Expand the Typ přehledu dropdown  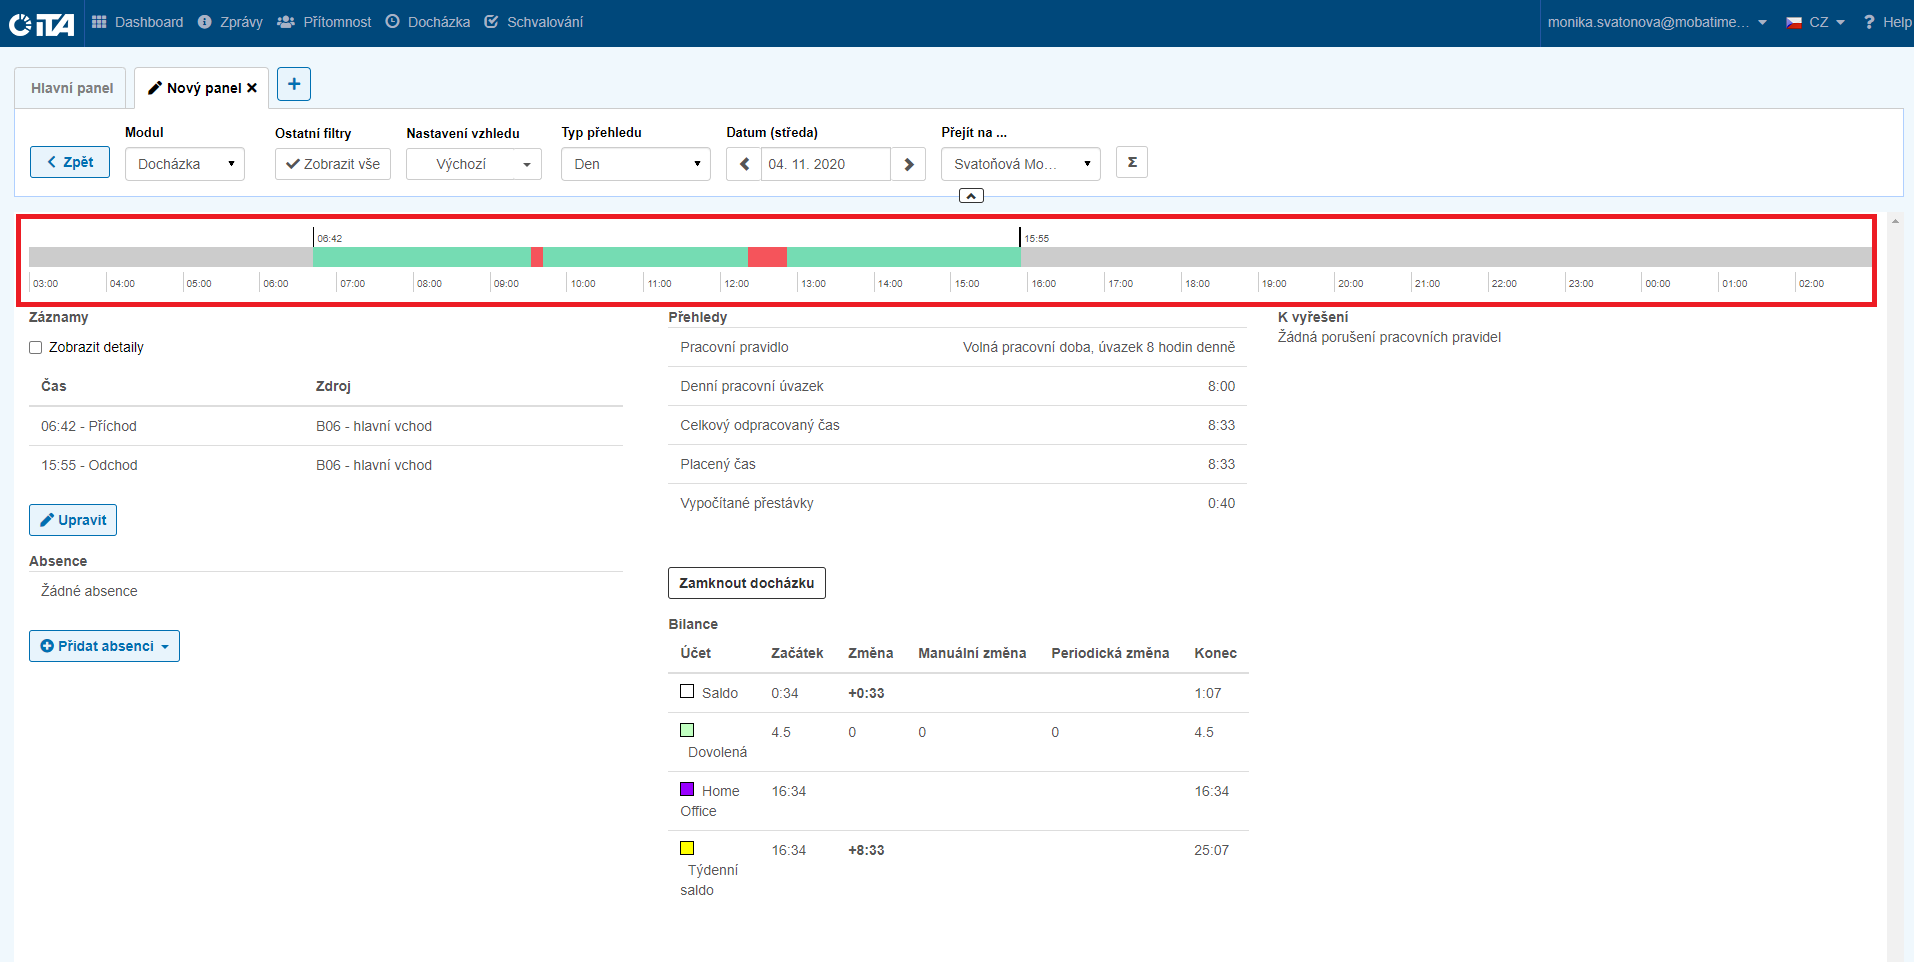pos(635,164)
